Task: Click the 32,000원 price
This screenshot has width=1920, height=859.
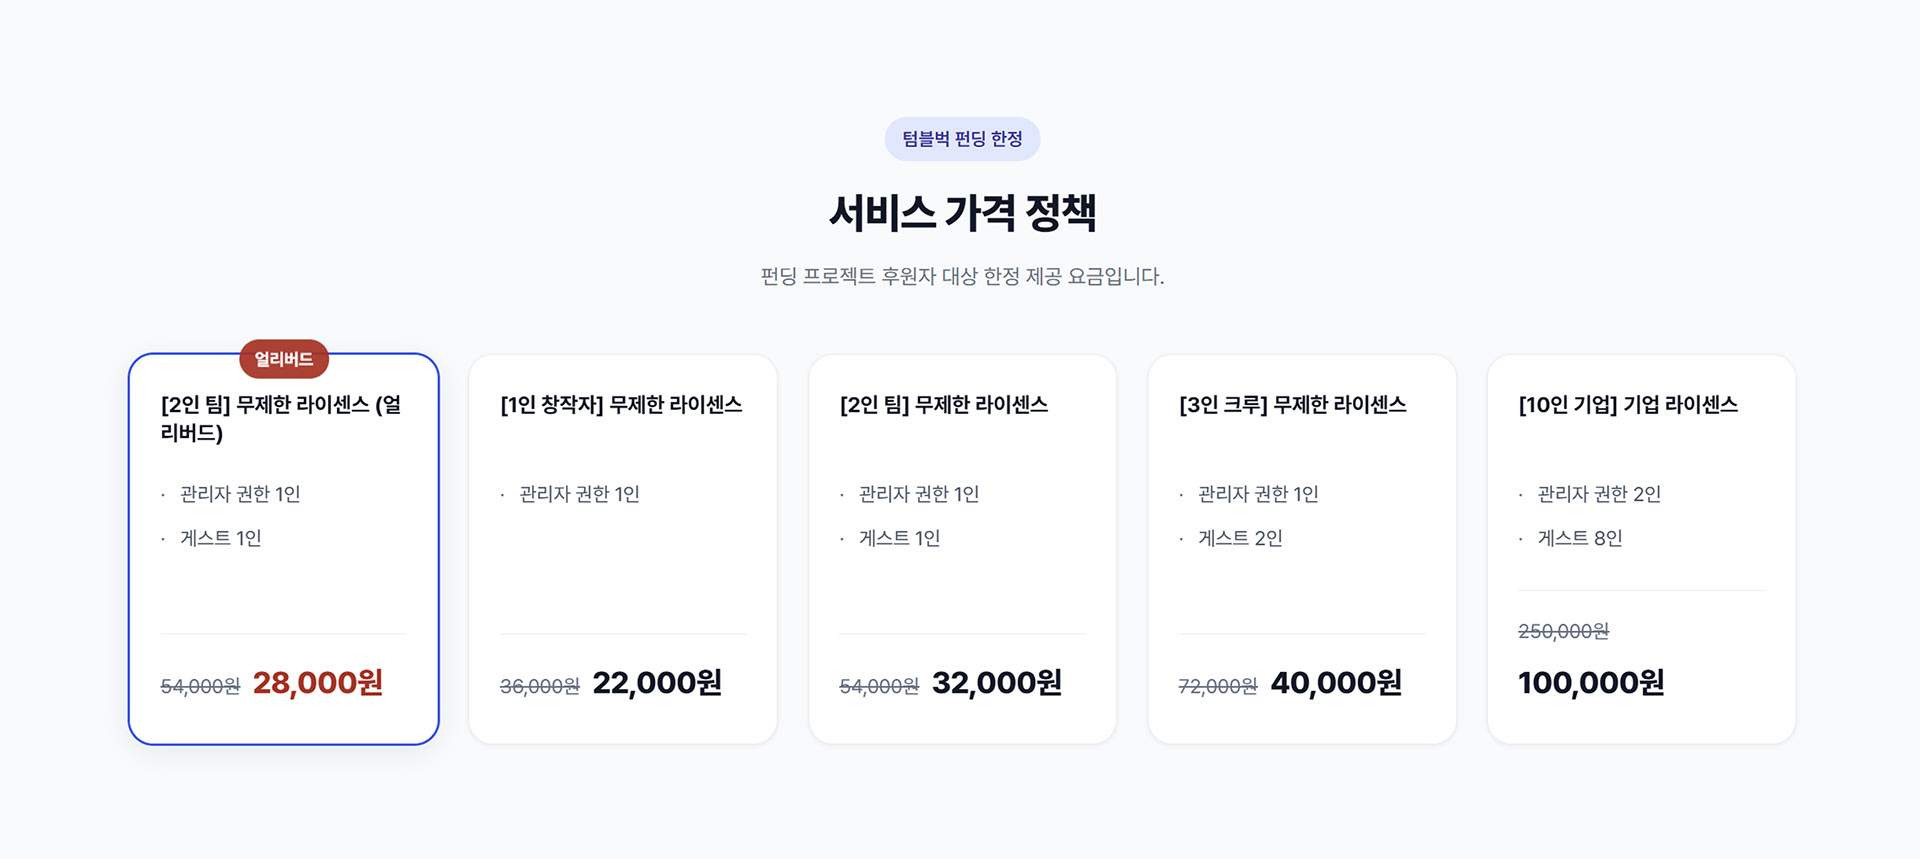Action: [997, 683]
